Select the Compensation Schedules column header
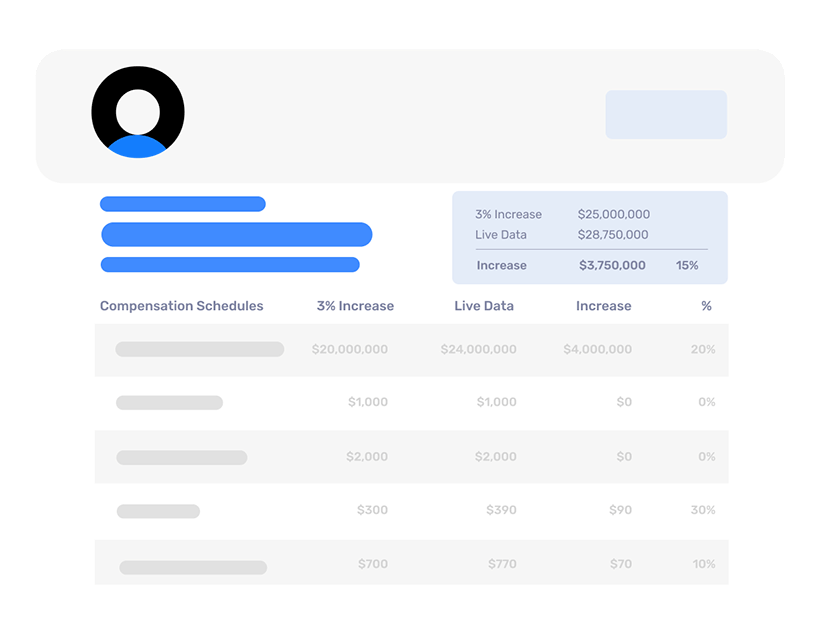819x630 pixels. click(x=181, y=306)
